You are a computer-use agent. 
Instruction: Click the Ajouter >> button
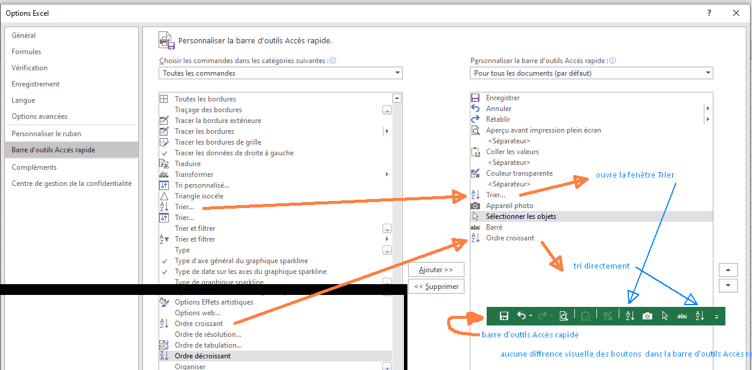(x=436, y=270)
